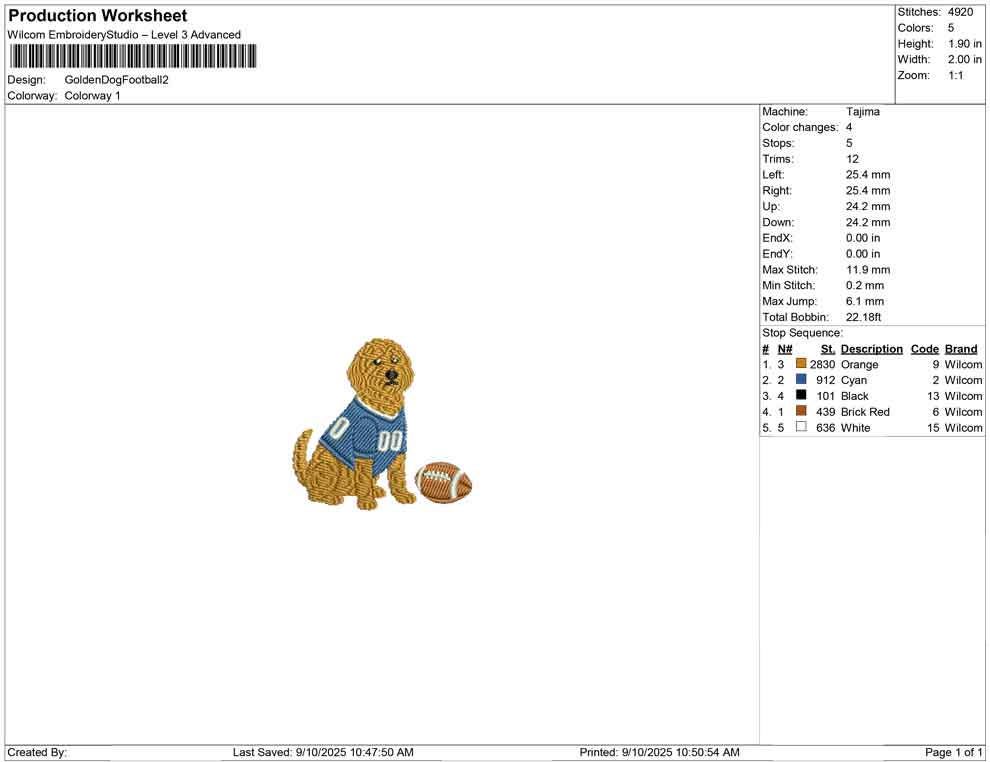Screen dimensions: 990x762
Task: Select the Black thread swatch for stop 3
Action: pyautogui.click(x=799, y=396)
